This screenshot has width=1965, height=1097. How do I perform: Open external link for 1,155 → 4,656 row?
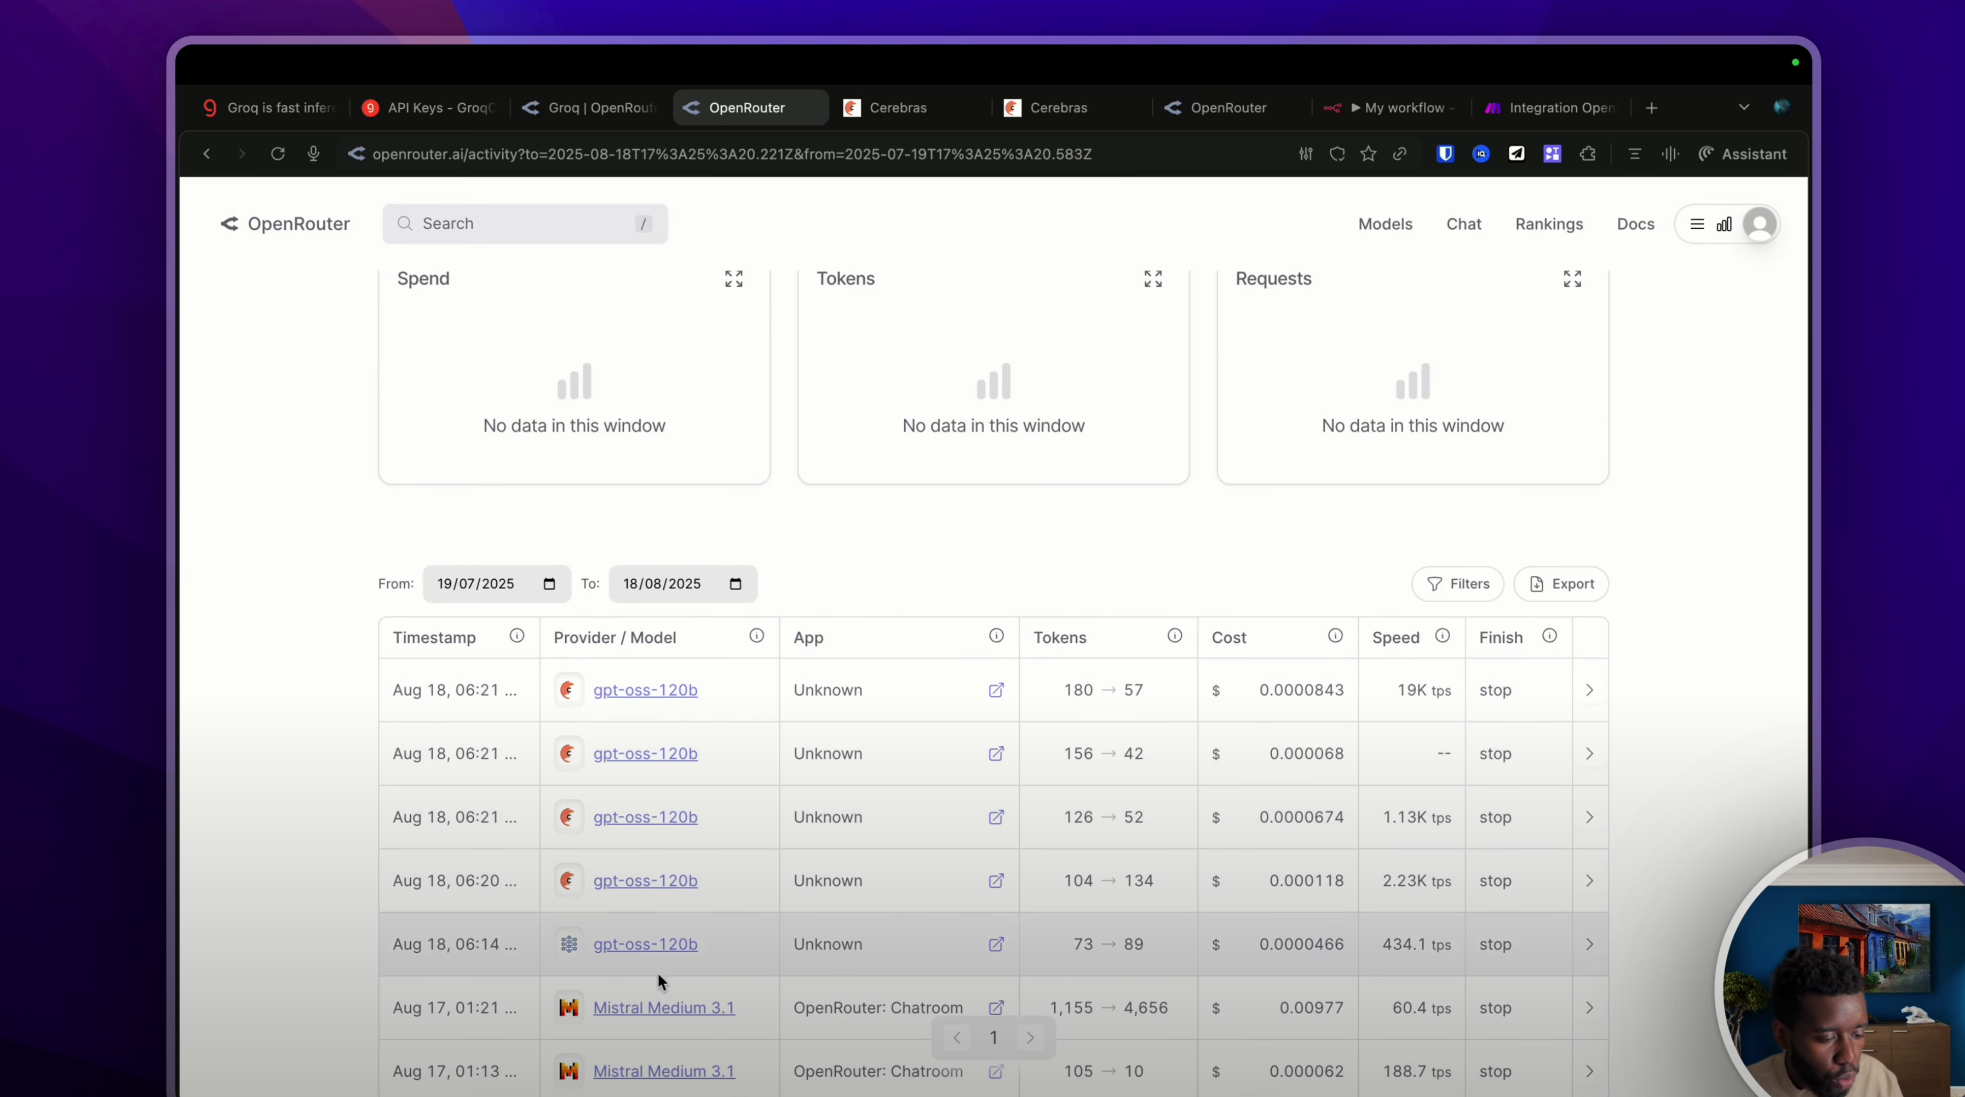(996, 1008)
